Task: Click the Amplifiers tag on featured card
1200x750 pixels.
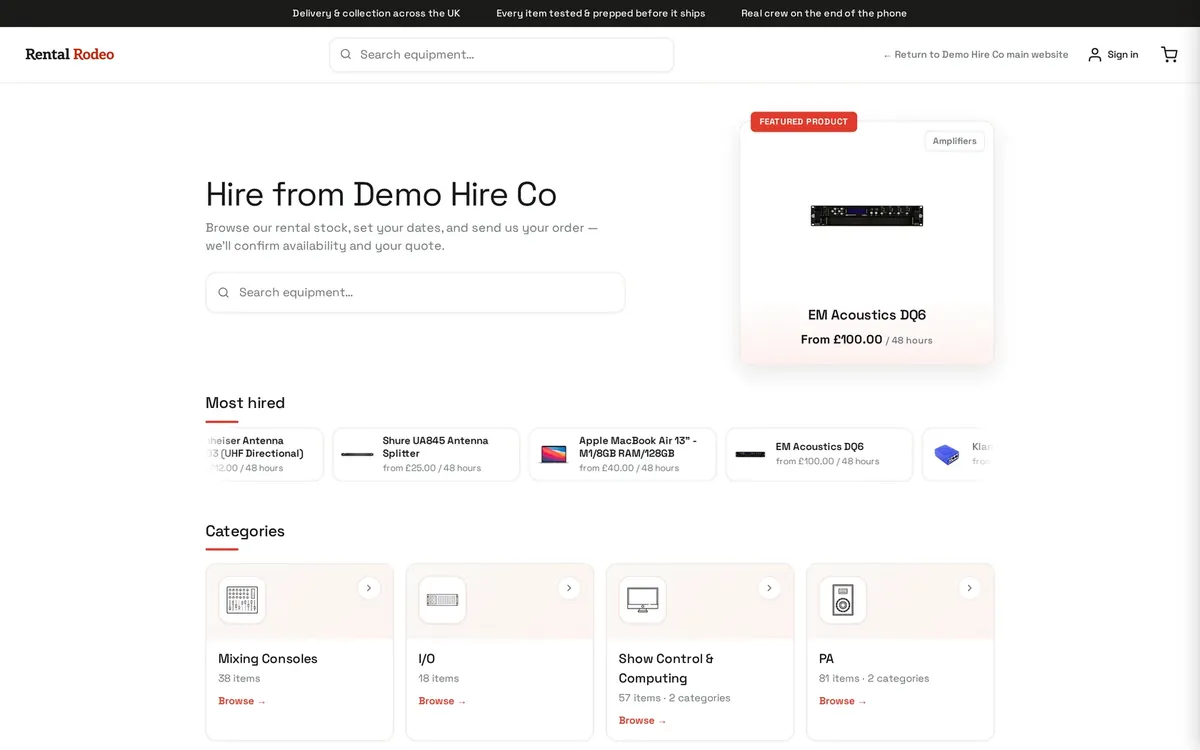Action: coord(954,141)
